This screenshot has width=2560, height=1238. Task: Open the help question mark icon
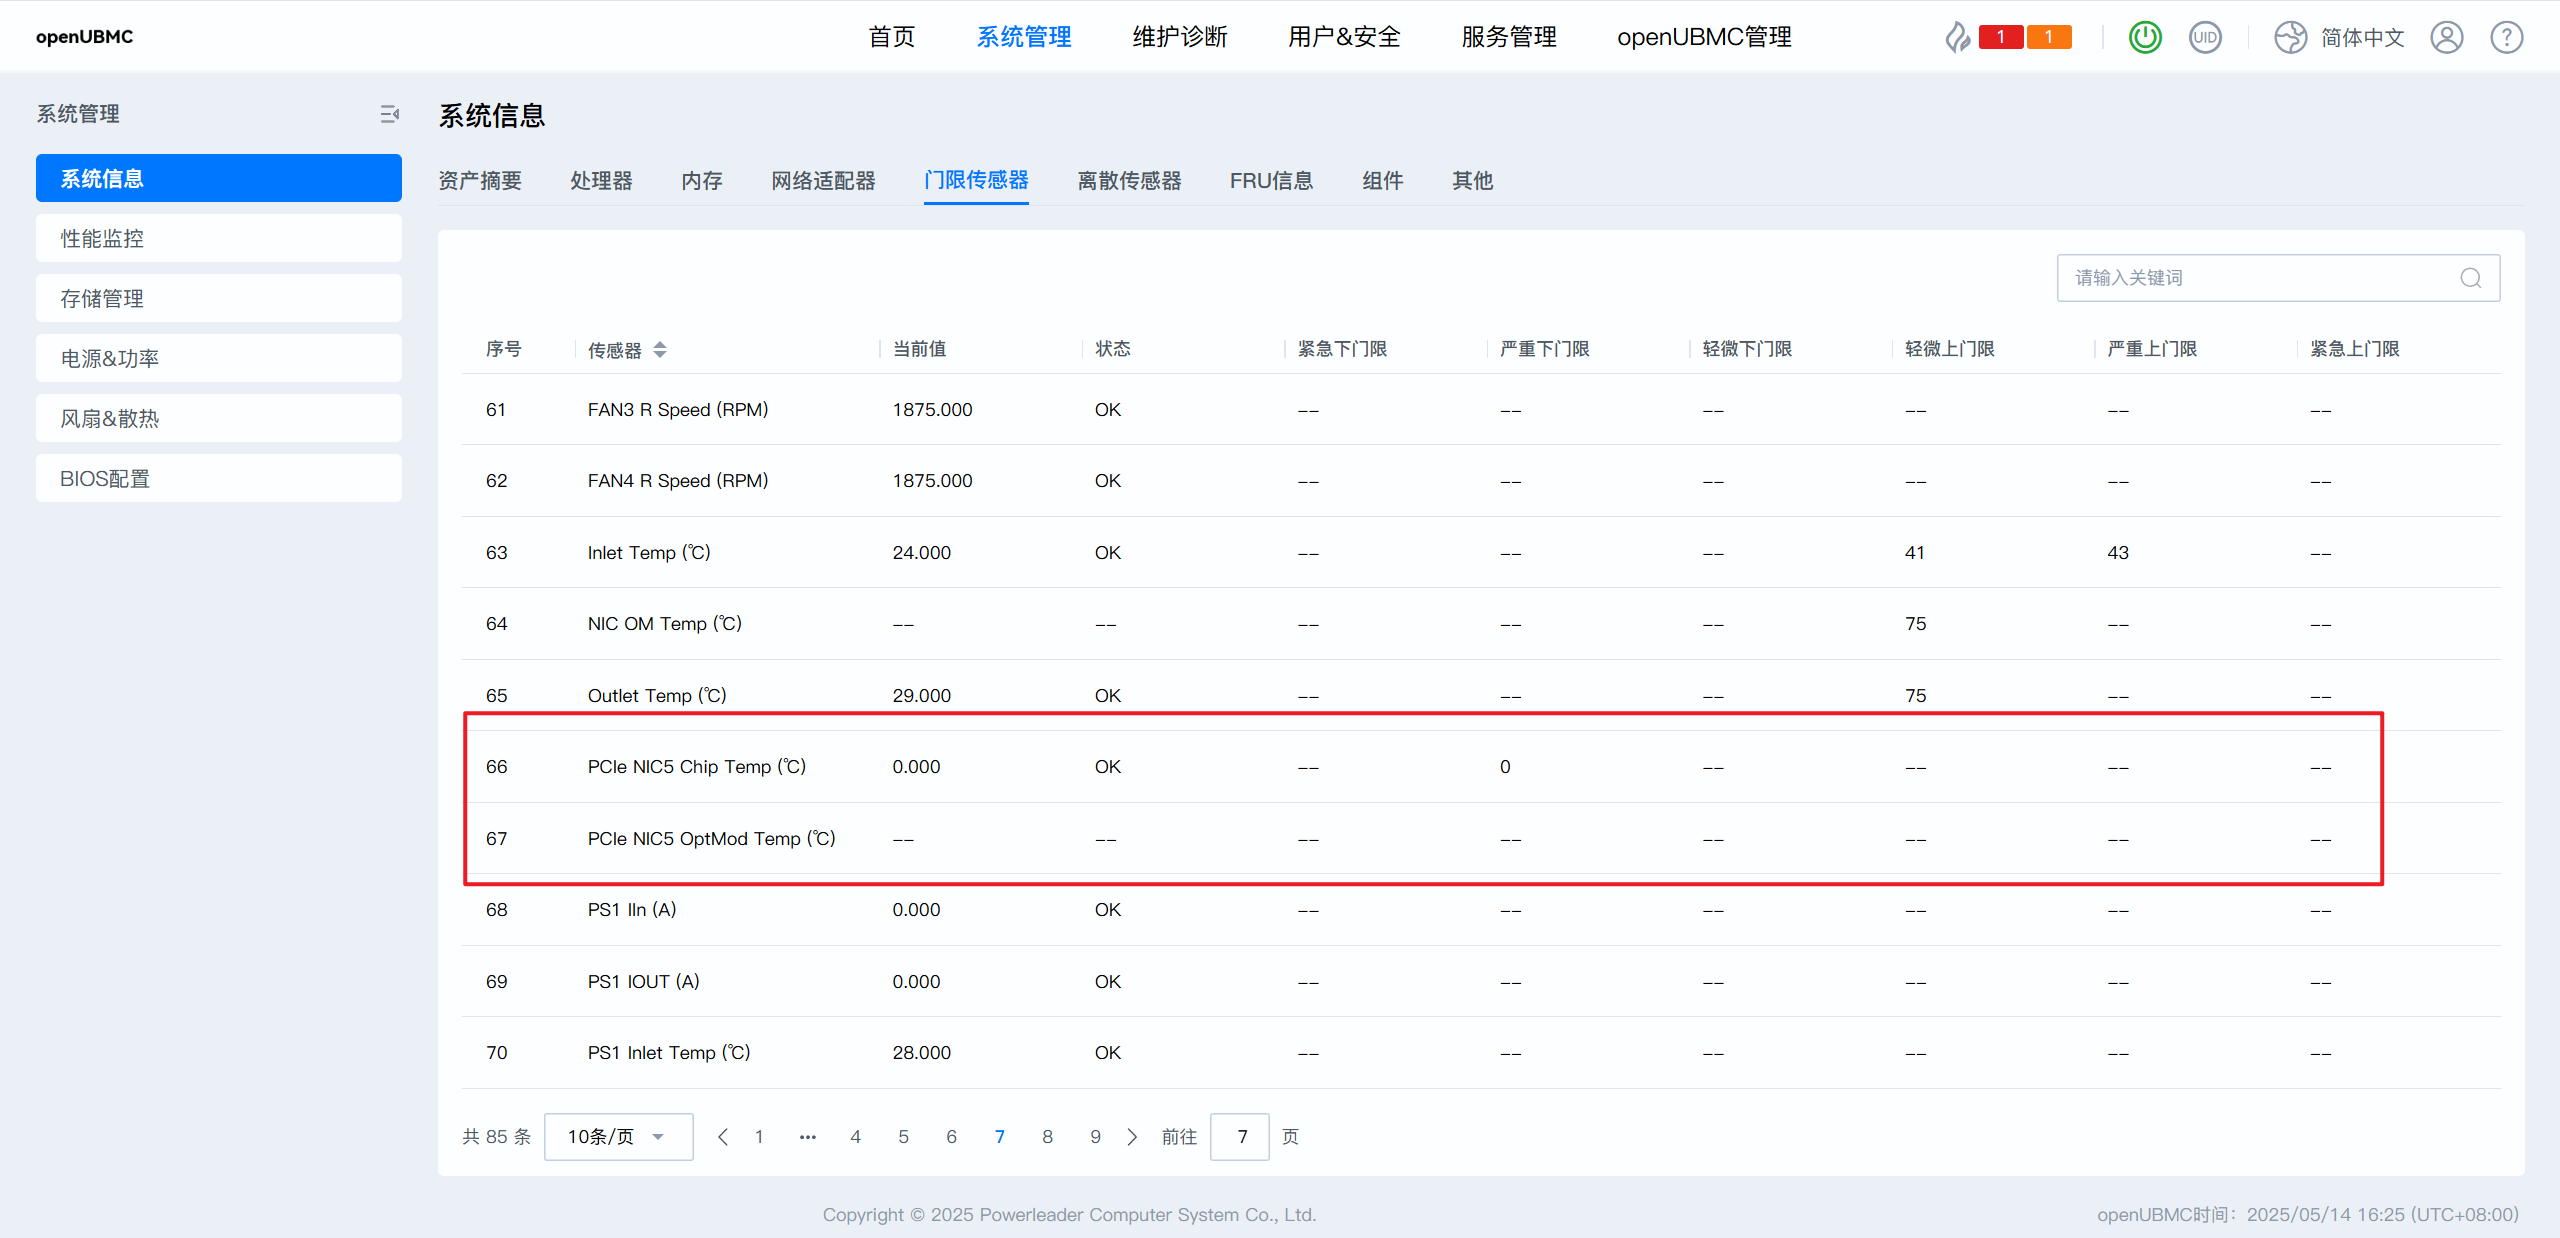pyautogui.click(x=2506, y=38)
